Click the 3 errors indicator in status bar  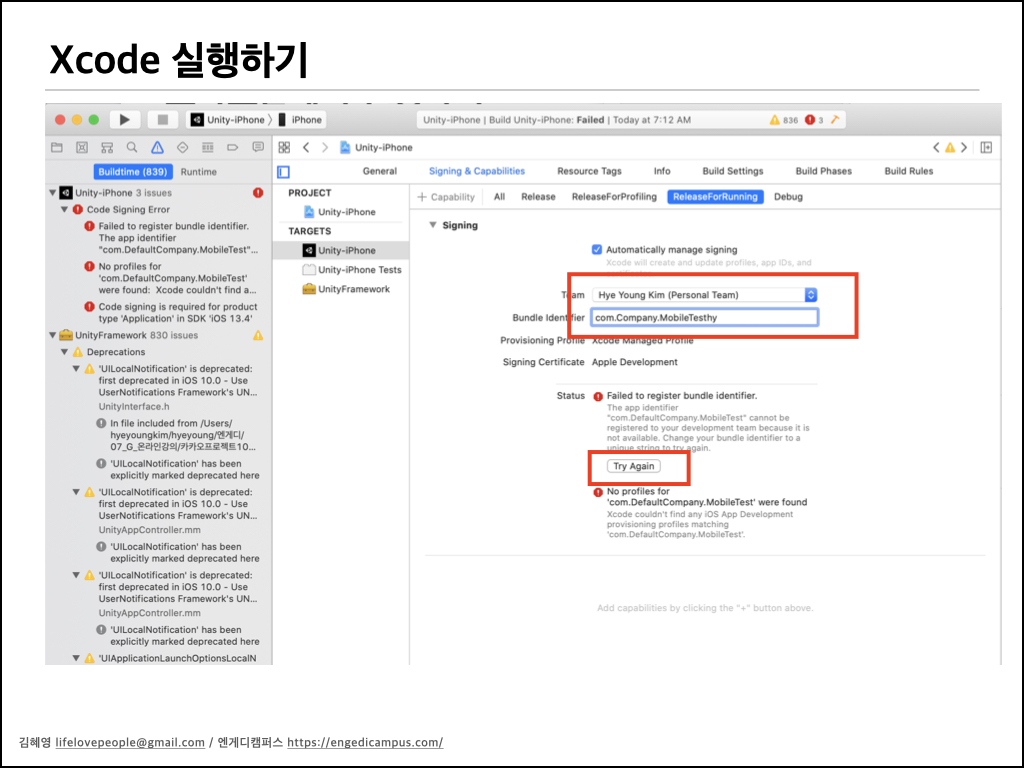coord(814,120)
